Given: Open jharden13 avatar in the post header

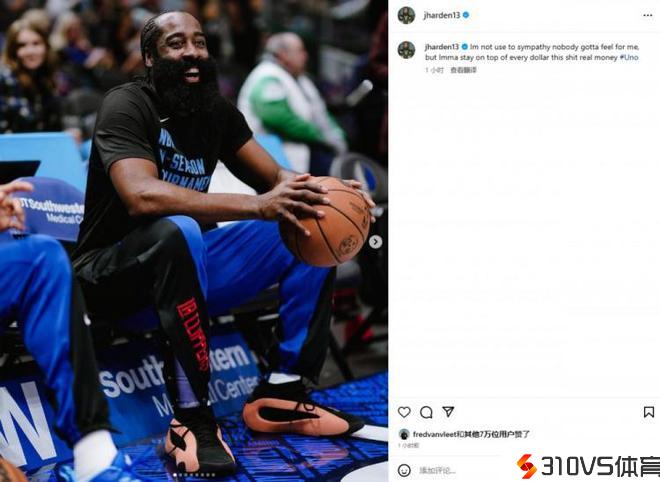Looking at the screenshot, I should pyautogui.click(x=406, y=16).
